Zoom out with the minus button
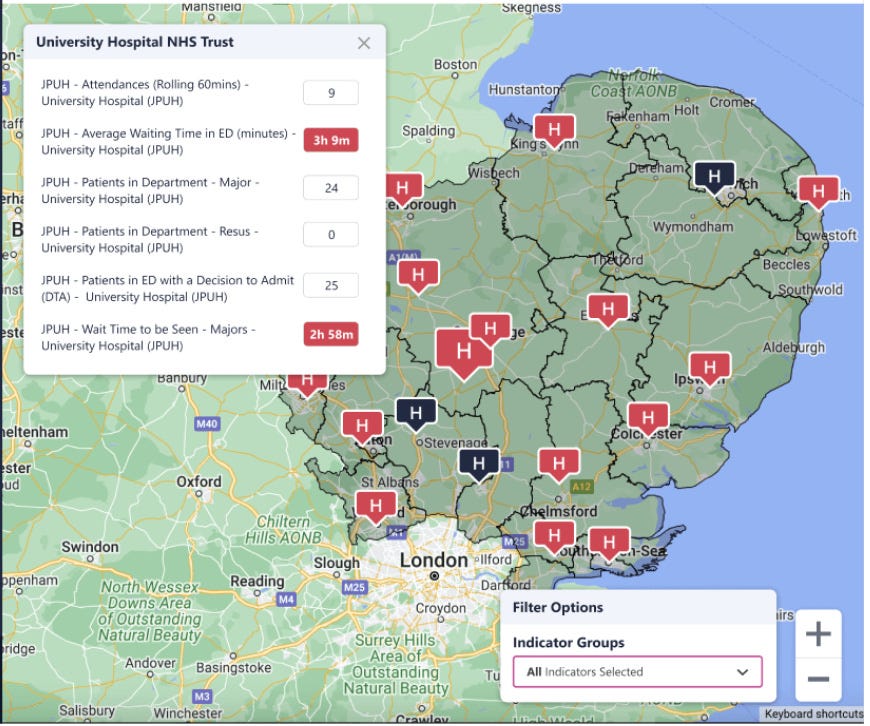Screen dimensions: 870x726 click(x=818, y=679)
